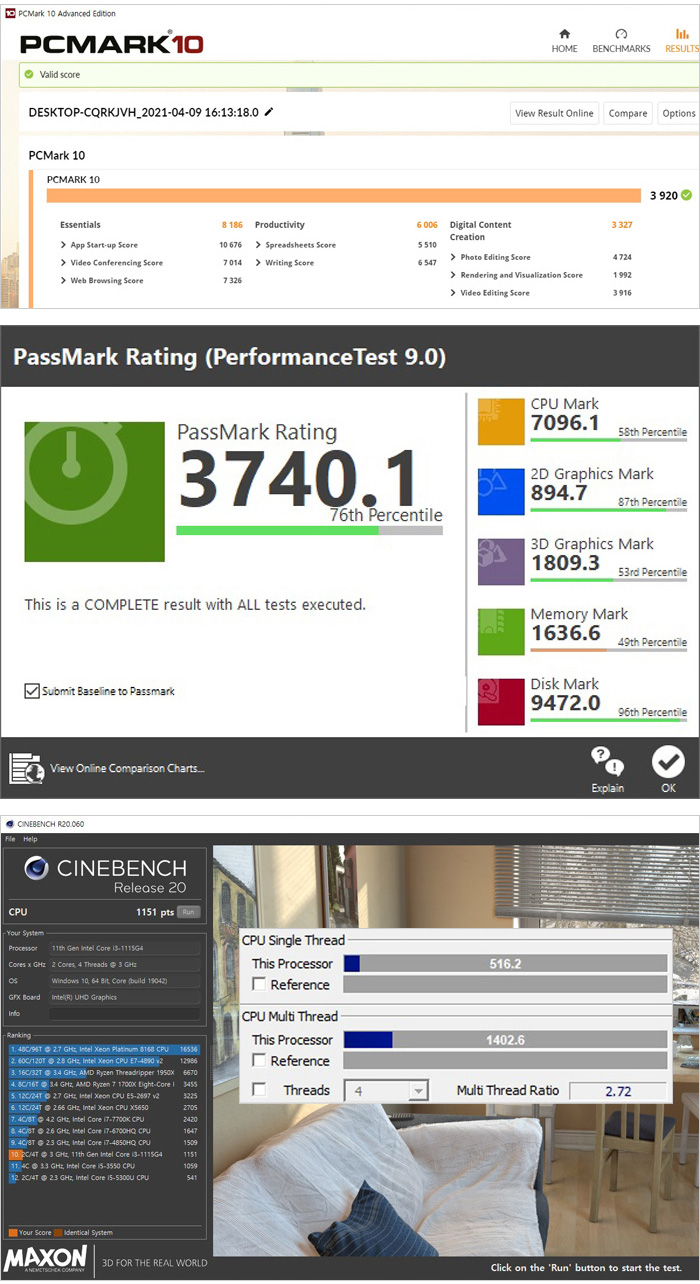Expand Video Editing Score row
The height and width of the screenshot is (1284, 700).
(454, 293)
